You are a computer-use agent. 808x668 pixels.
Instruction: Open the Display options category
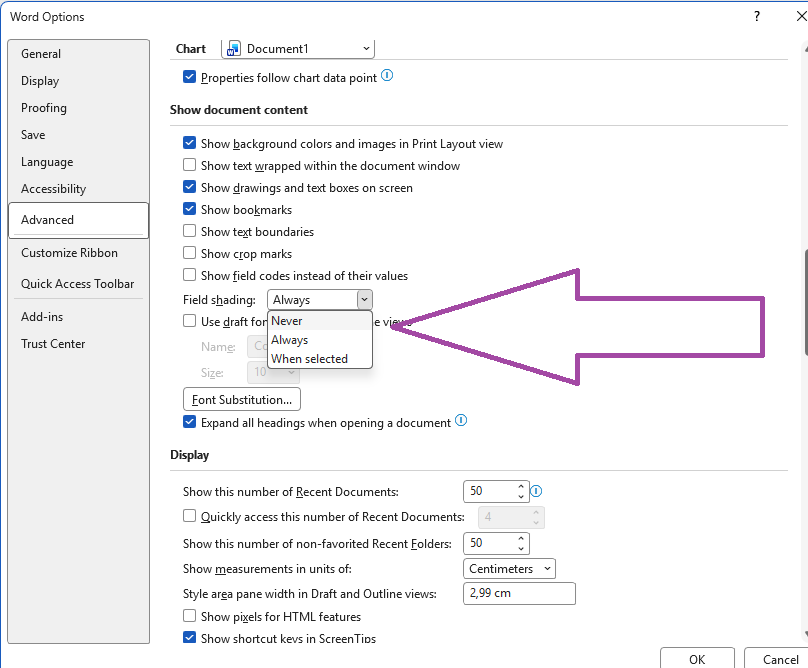(x=78, y=81)
